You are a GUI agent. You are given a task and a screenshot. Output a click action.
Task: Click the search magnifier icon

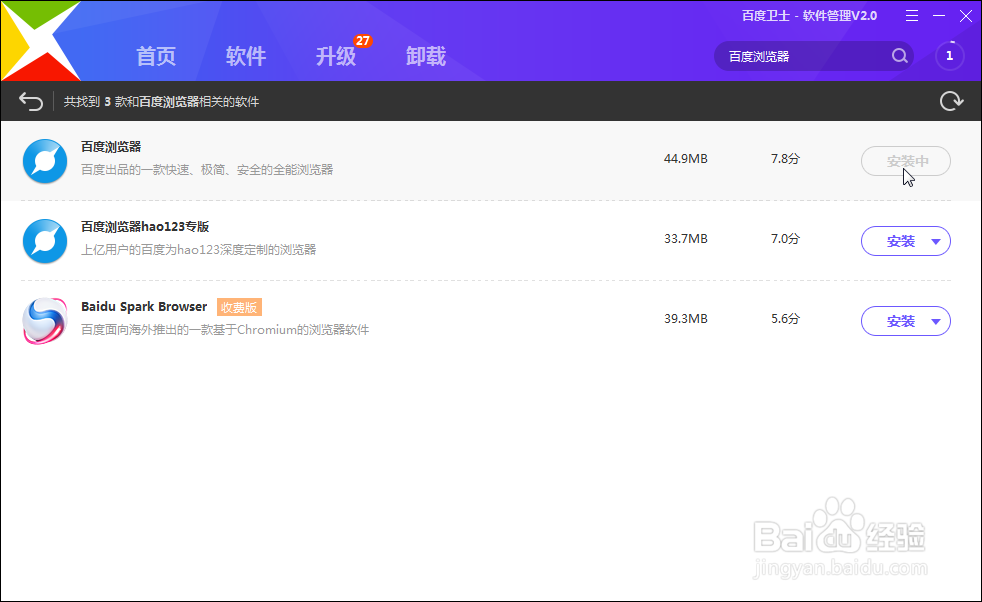pos(899,56)
